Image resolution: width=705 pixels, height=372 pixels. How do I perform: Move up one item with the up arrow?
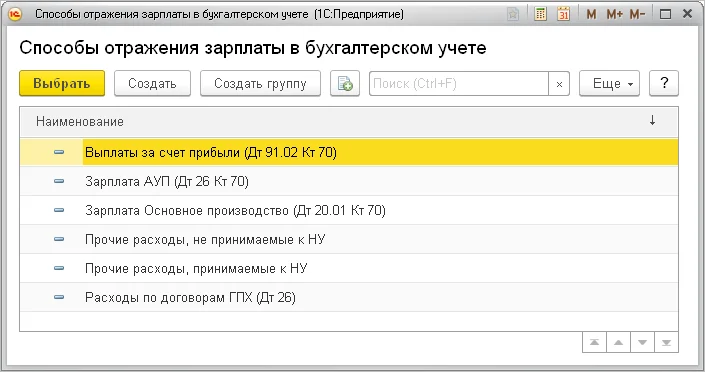tap(619, 343)
